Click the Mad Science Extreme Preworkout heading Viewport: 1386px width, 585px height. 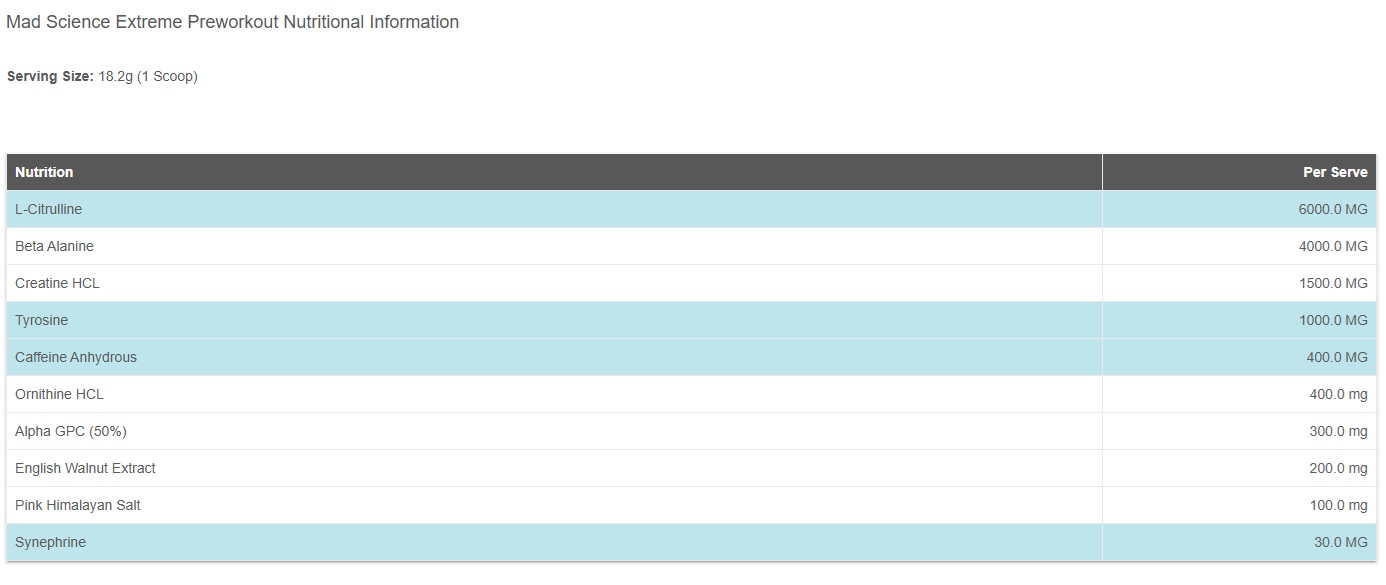click(232, 22)
